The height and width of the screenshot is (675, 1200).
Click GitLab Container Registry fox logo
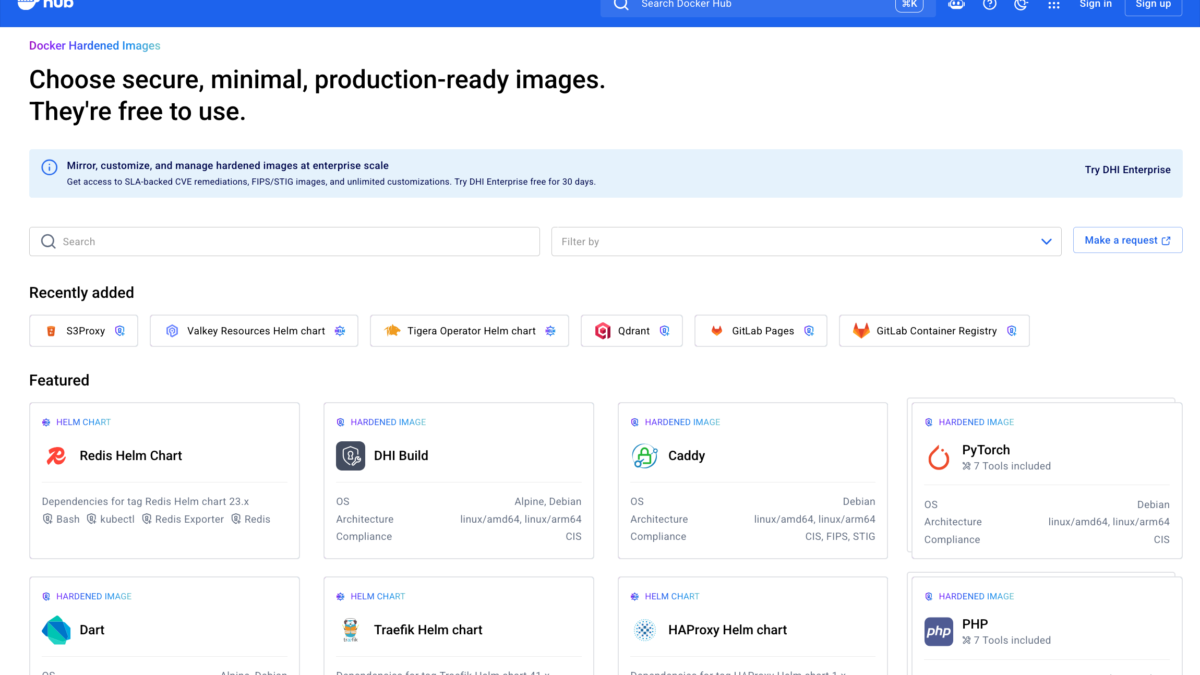point(861,331)
